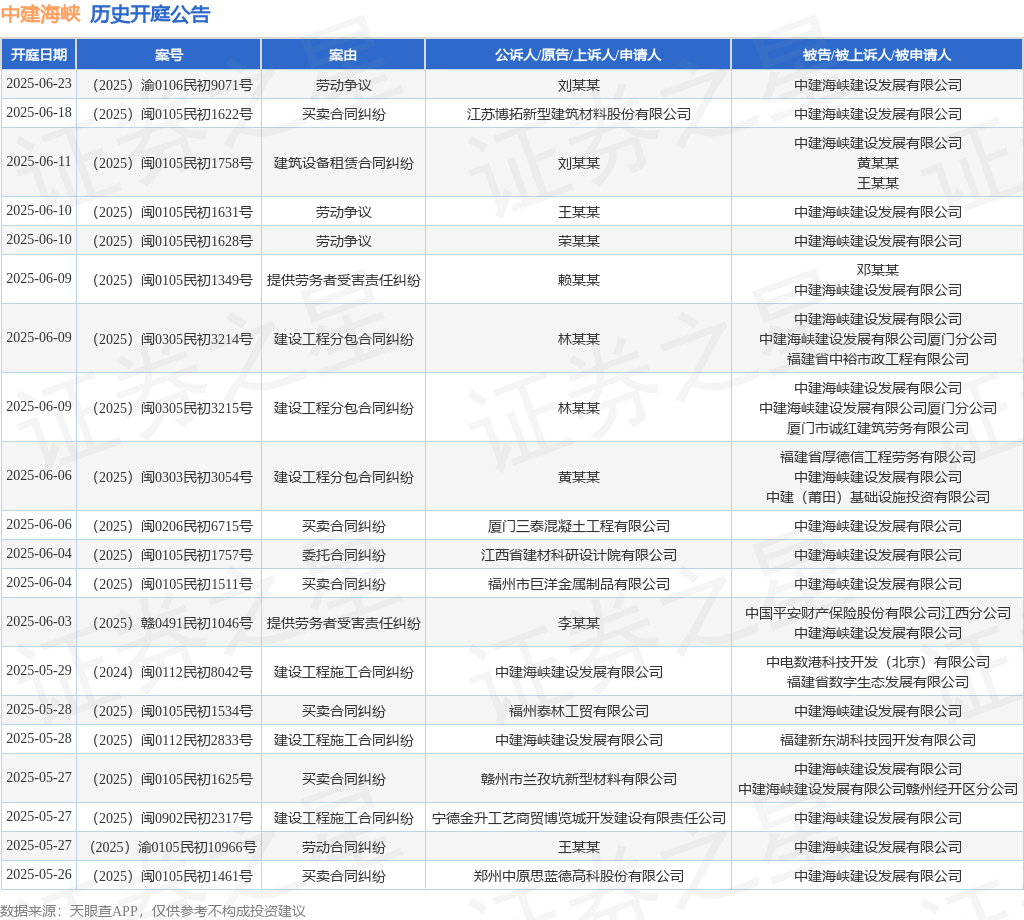Viewport: 1024px width, 920px height.
Task: Click case number 渝0105民初10966号
Action: click(172, 847)
